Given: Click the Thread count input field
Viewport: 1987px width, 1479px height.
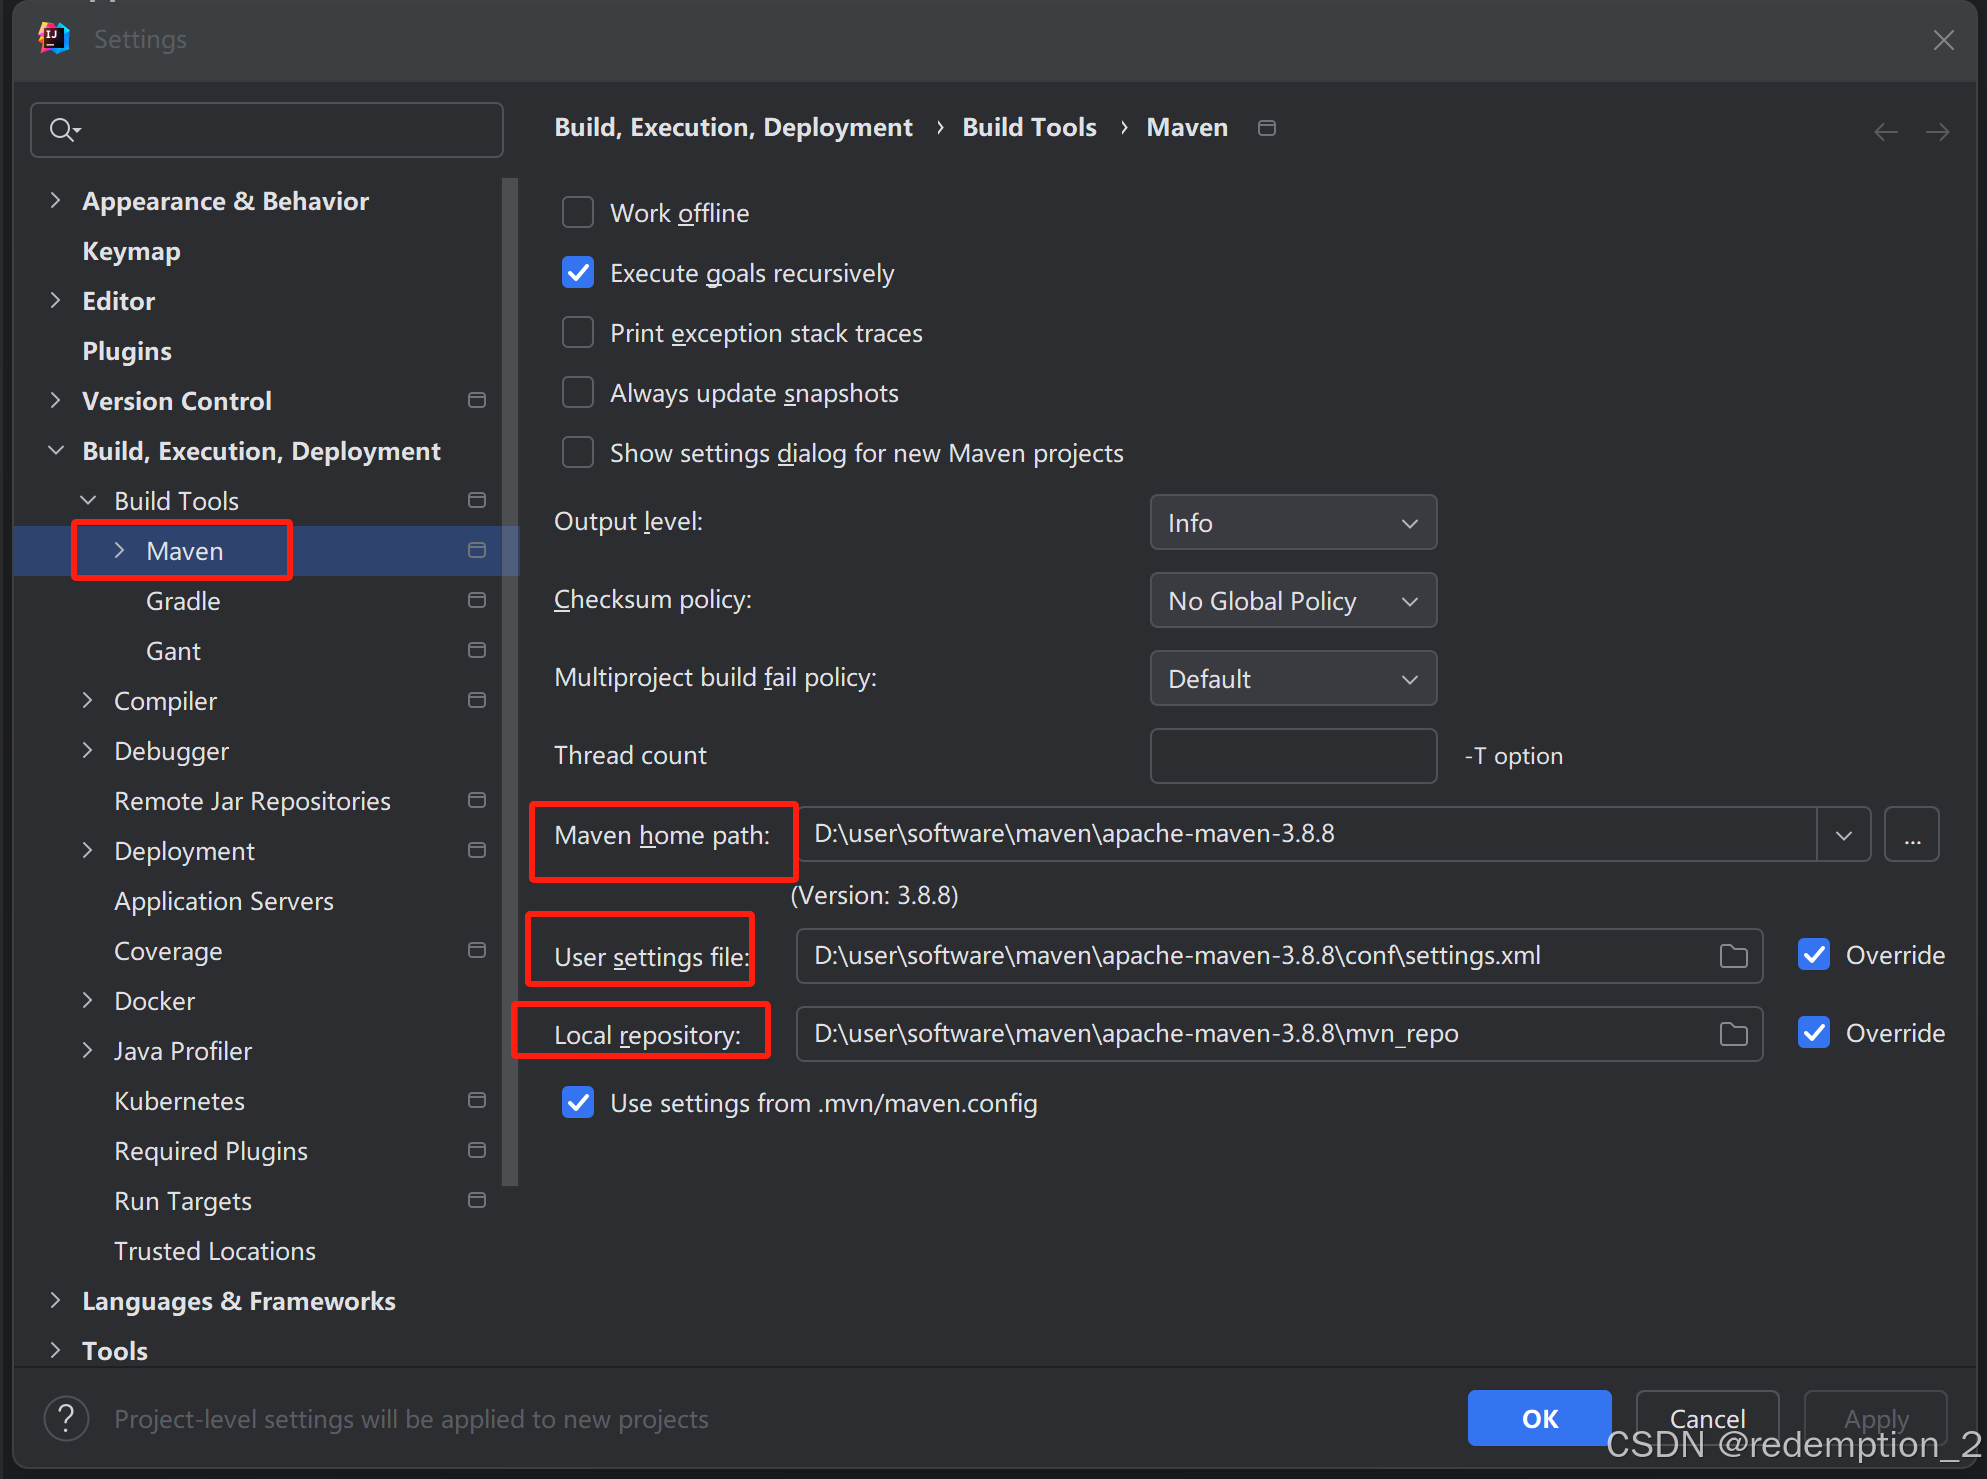Looking at the screenshot, I should [x=1292, y=756].
